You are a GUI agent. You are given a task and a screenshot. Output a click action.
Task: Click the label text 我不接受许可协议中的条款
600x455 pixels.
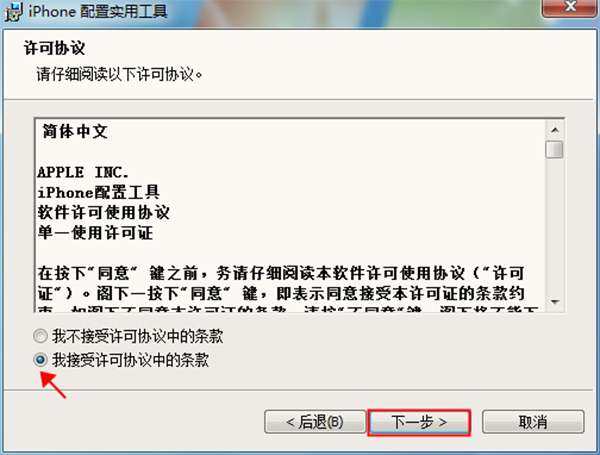(x=137, y=336)
